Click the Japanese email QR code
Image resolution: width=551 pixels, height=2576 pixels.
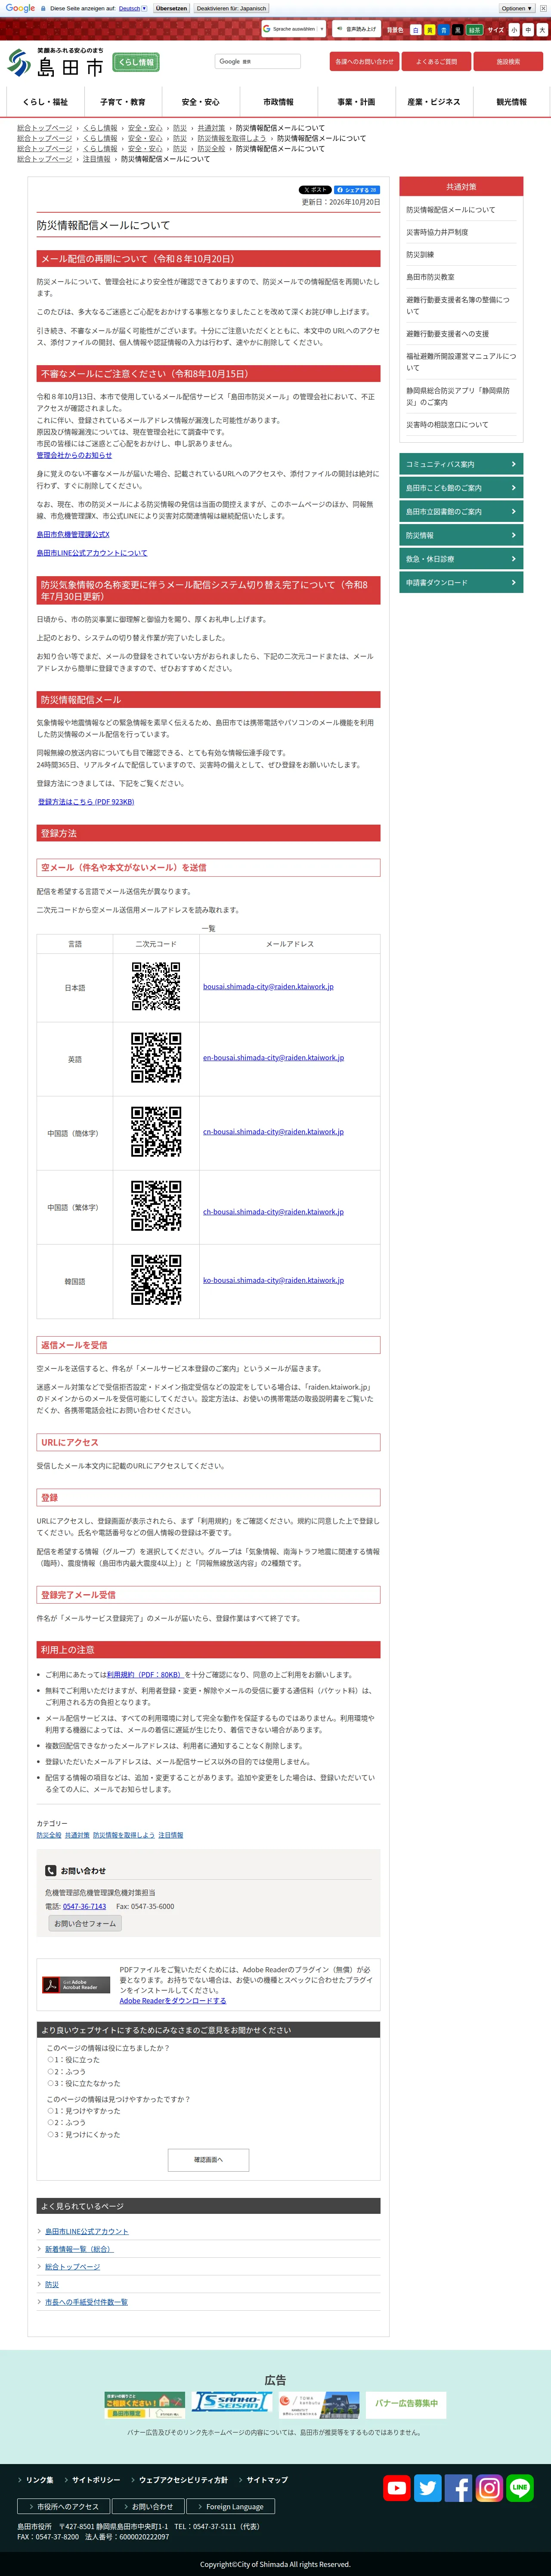click(x=156, y=987)
